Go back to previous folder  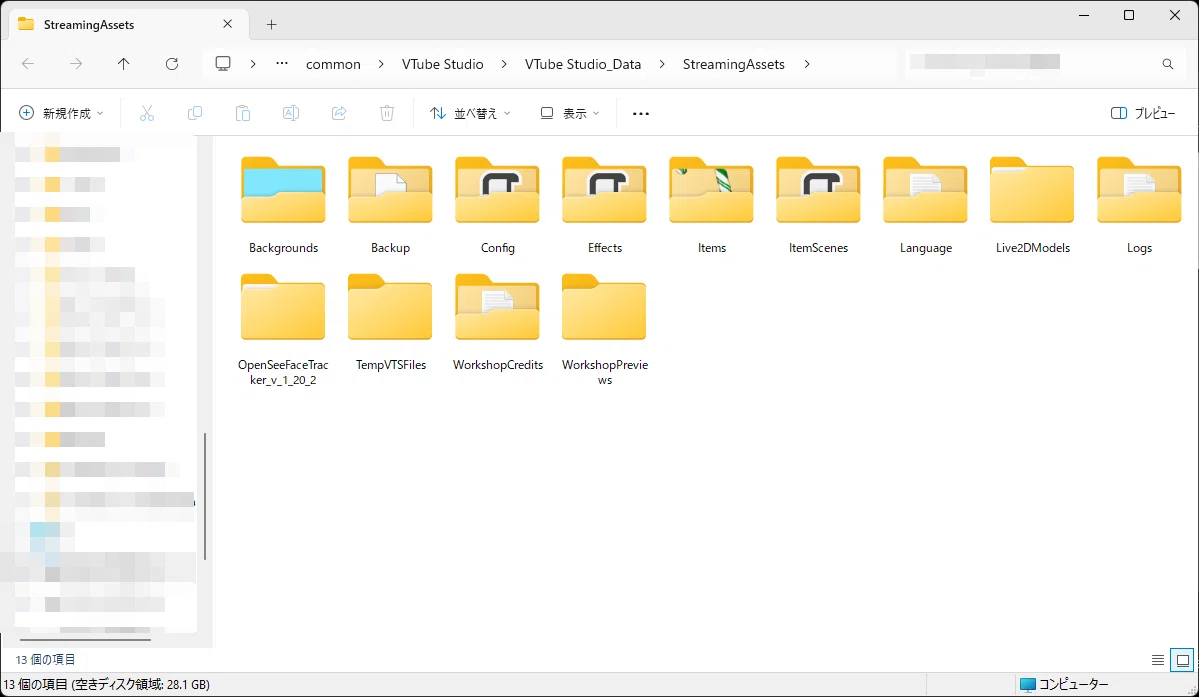point(28,64)
